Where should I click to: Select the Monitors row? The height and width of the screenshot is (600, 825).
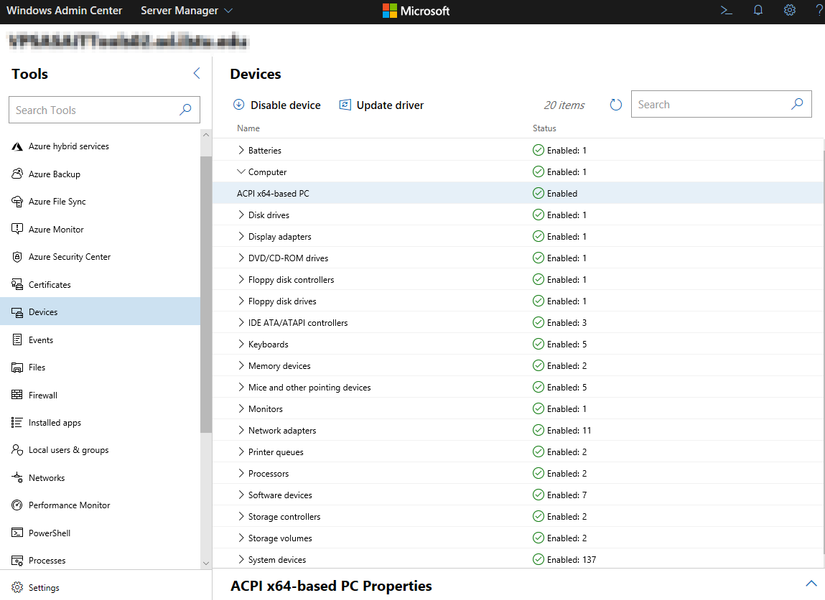518,408
